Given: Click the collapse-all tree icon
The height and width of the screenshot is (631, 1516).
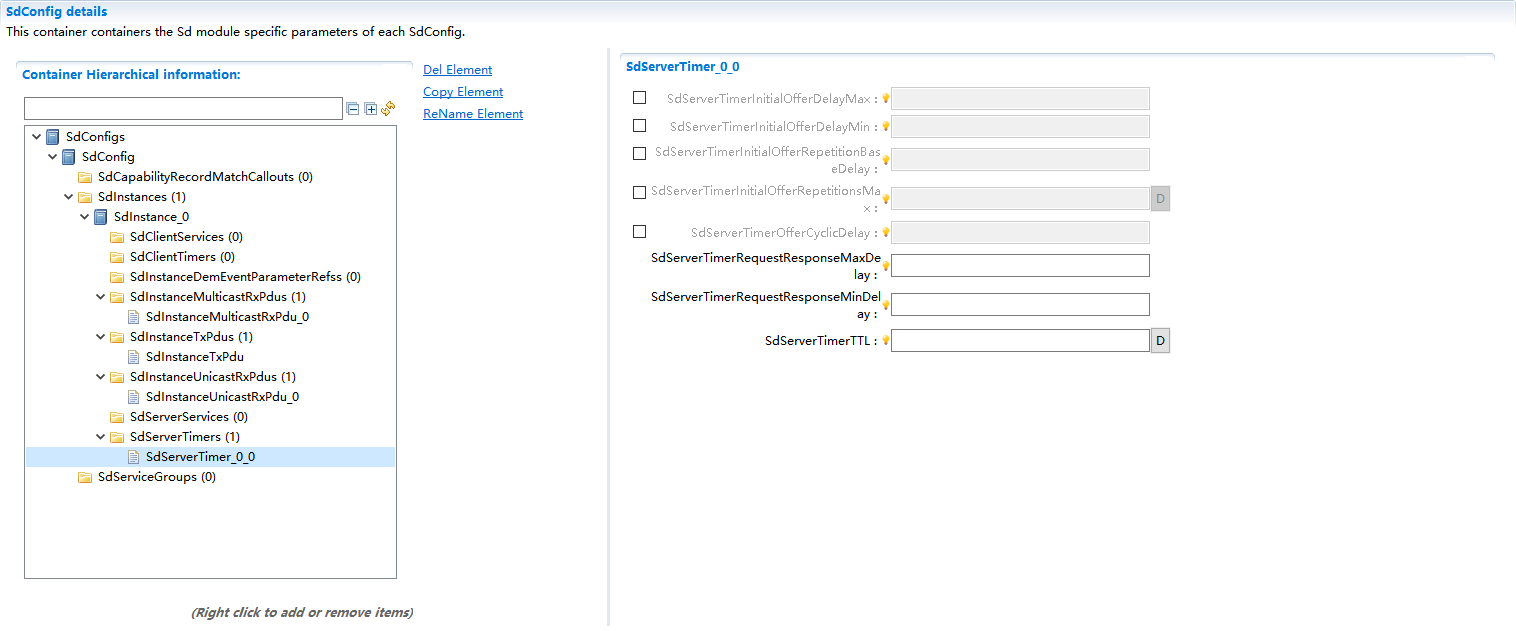Looking at the screenshot, I should coord(353,108).
